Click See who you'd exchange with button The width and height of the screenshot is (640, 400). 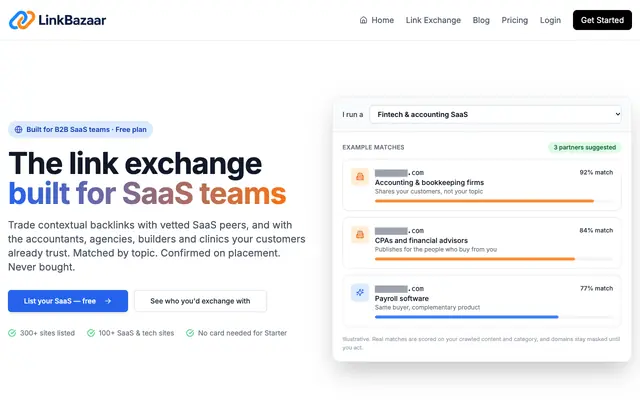[200, 301]
